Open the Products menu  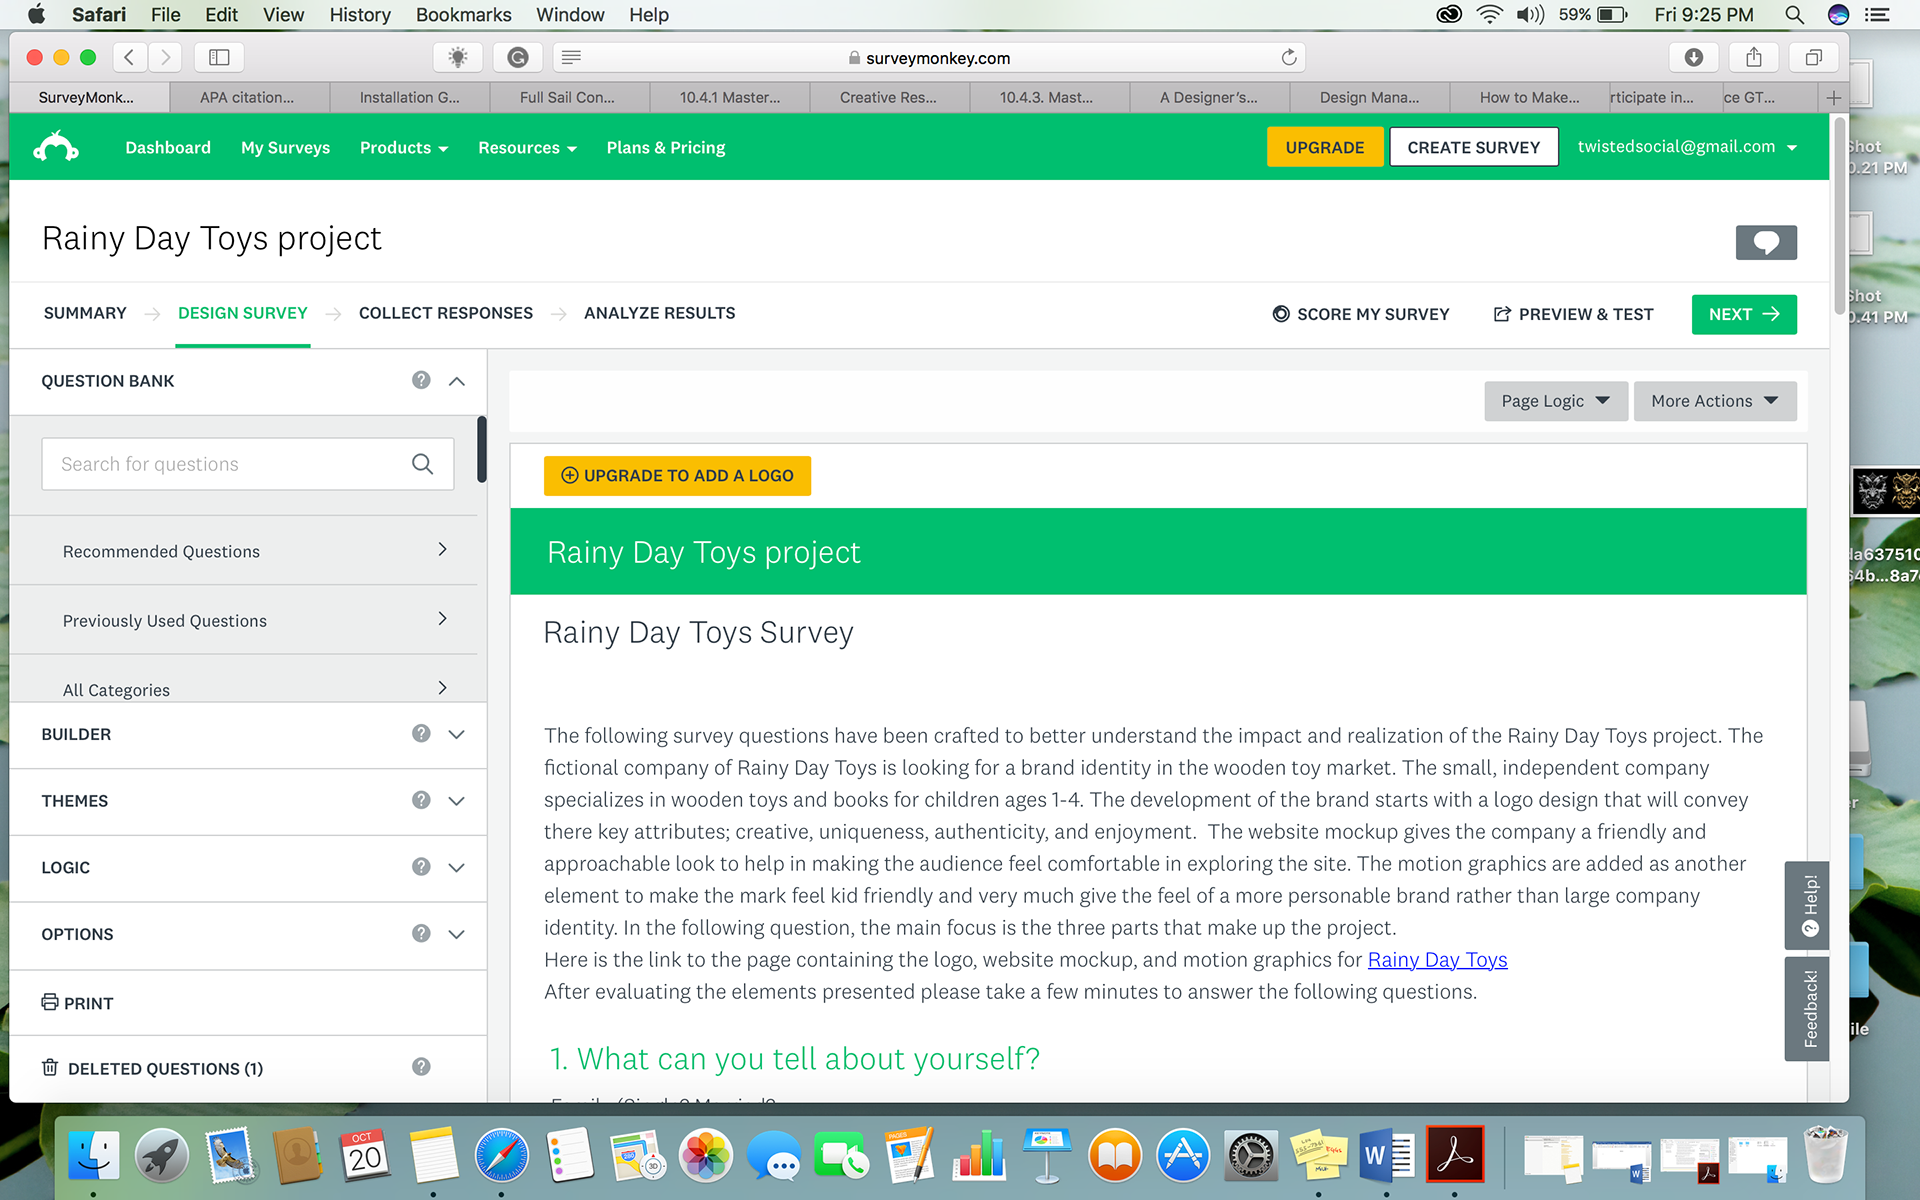(x=403, y=148)
